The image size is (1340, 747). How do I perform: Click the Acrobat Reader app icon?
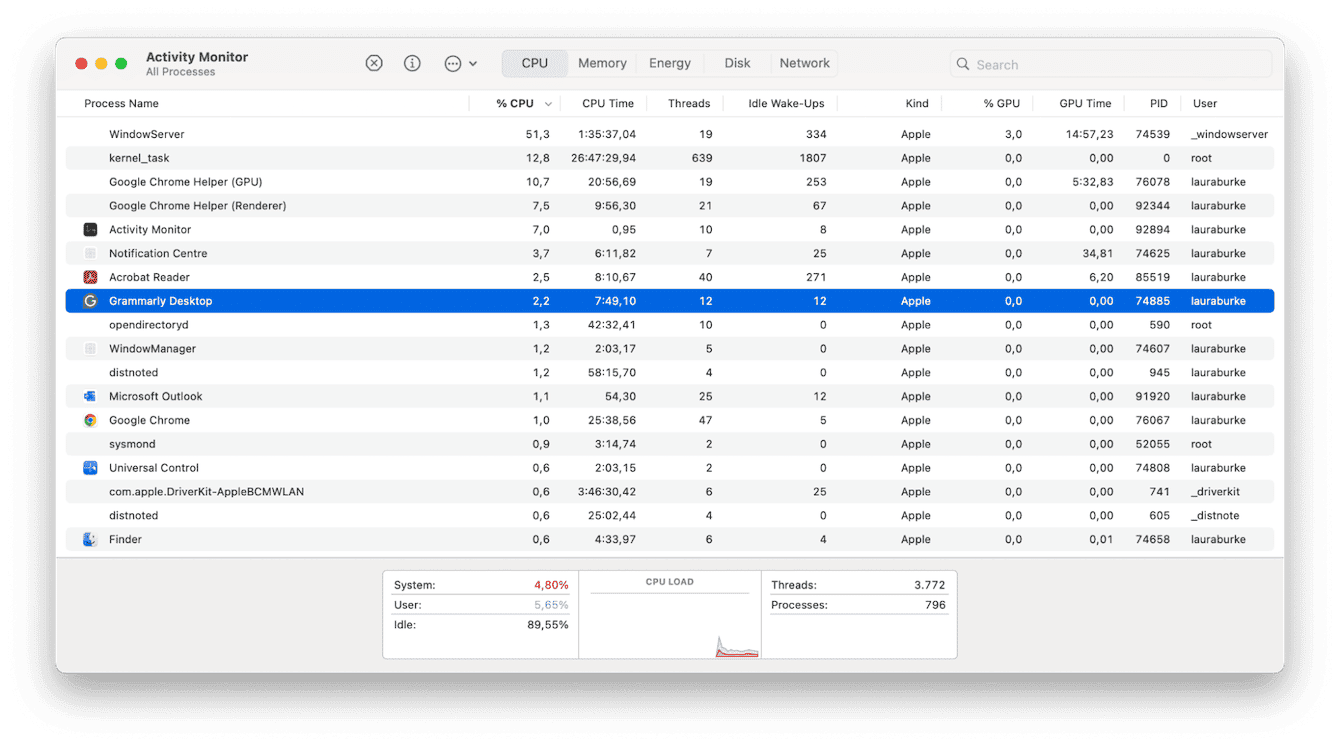coord(88,277)
